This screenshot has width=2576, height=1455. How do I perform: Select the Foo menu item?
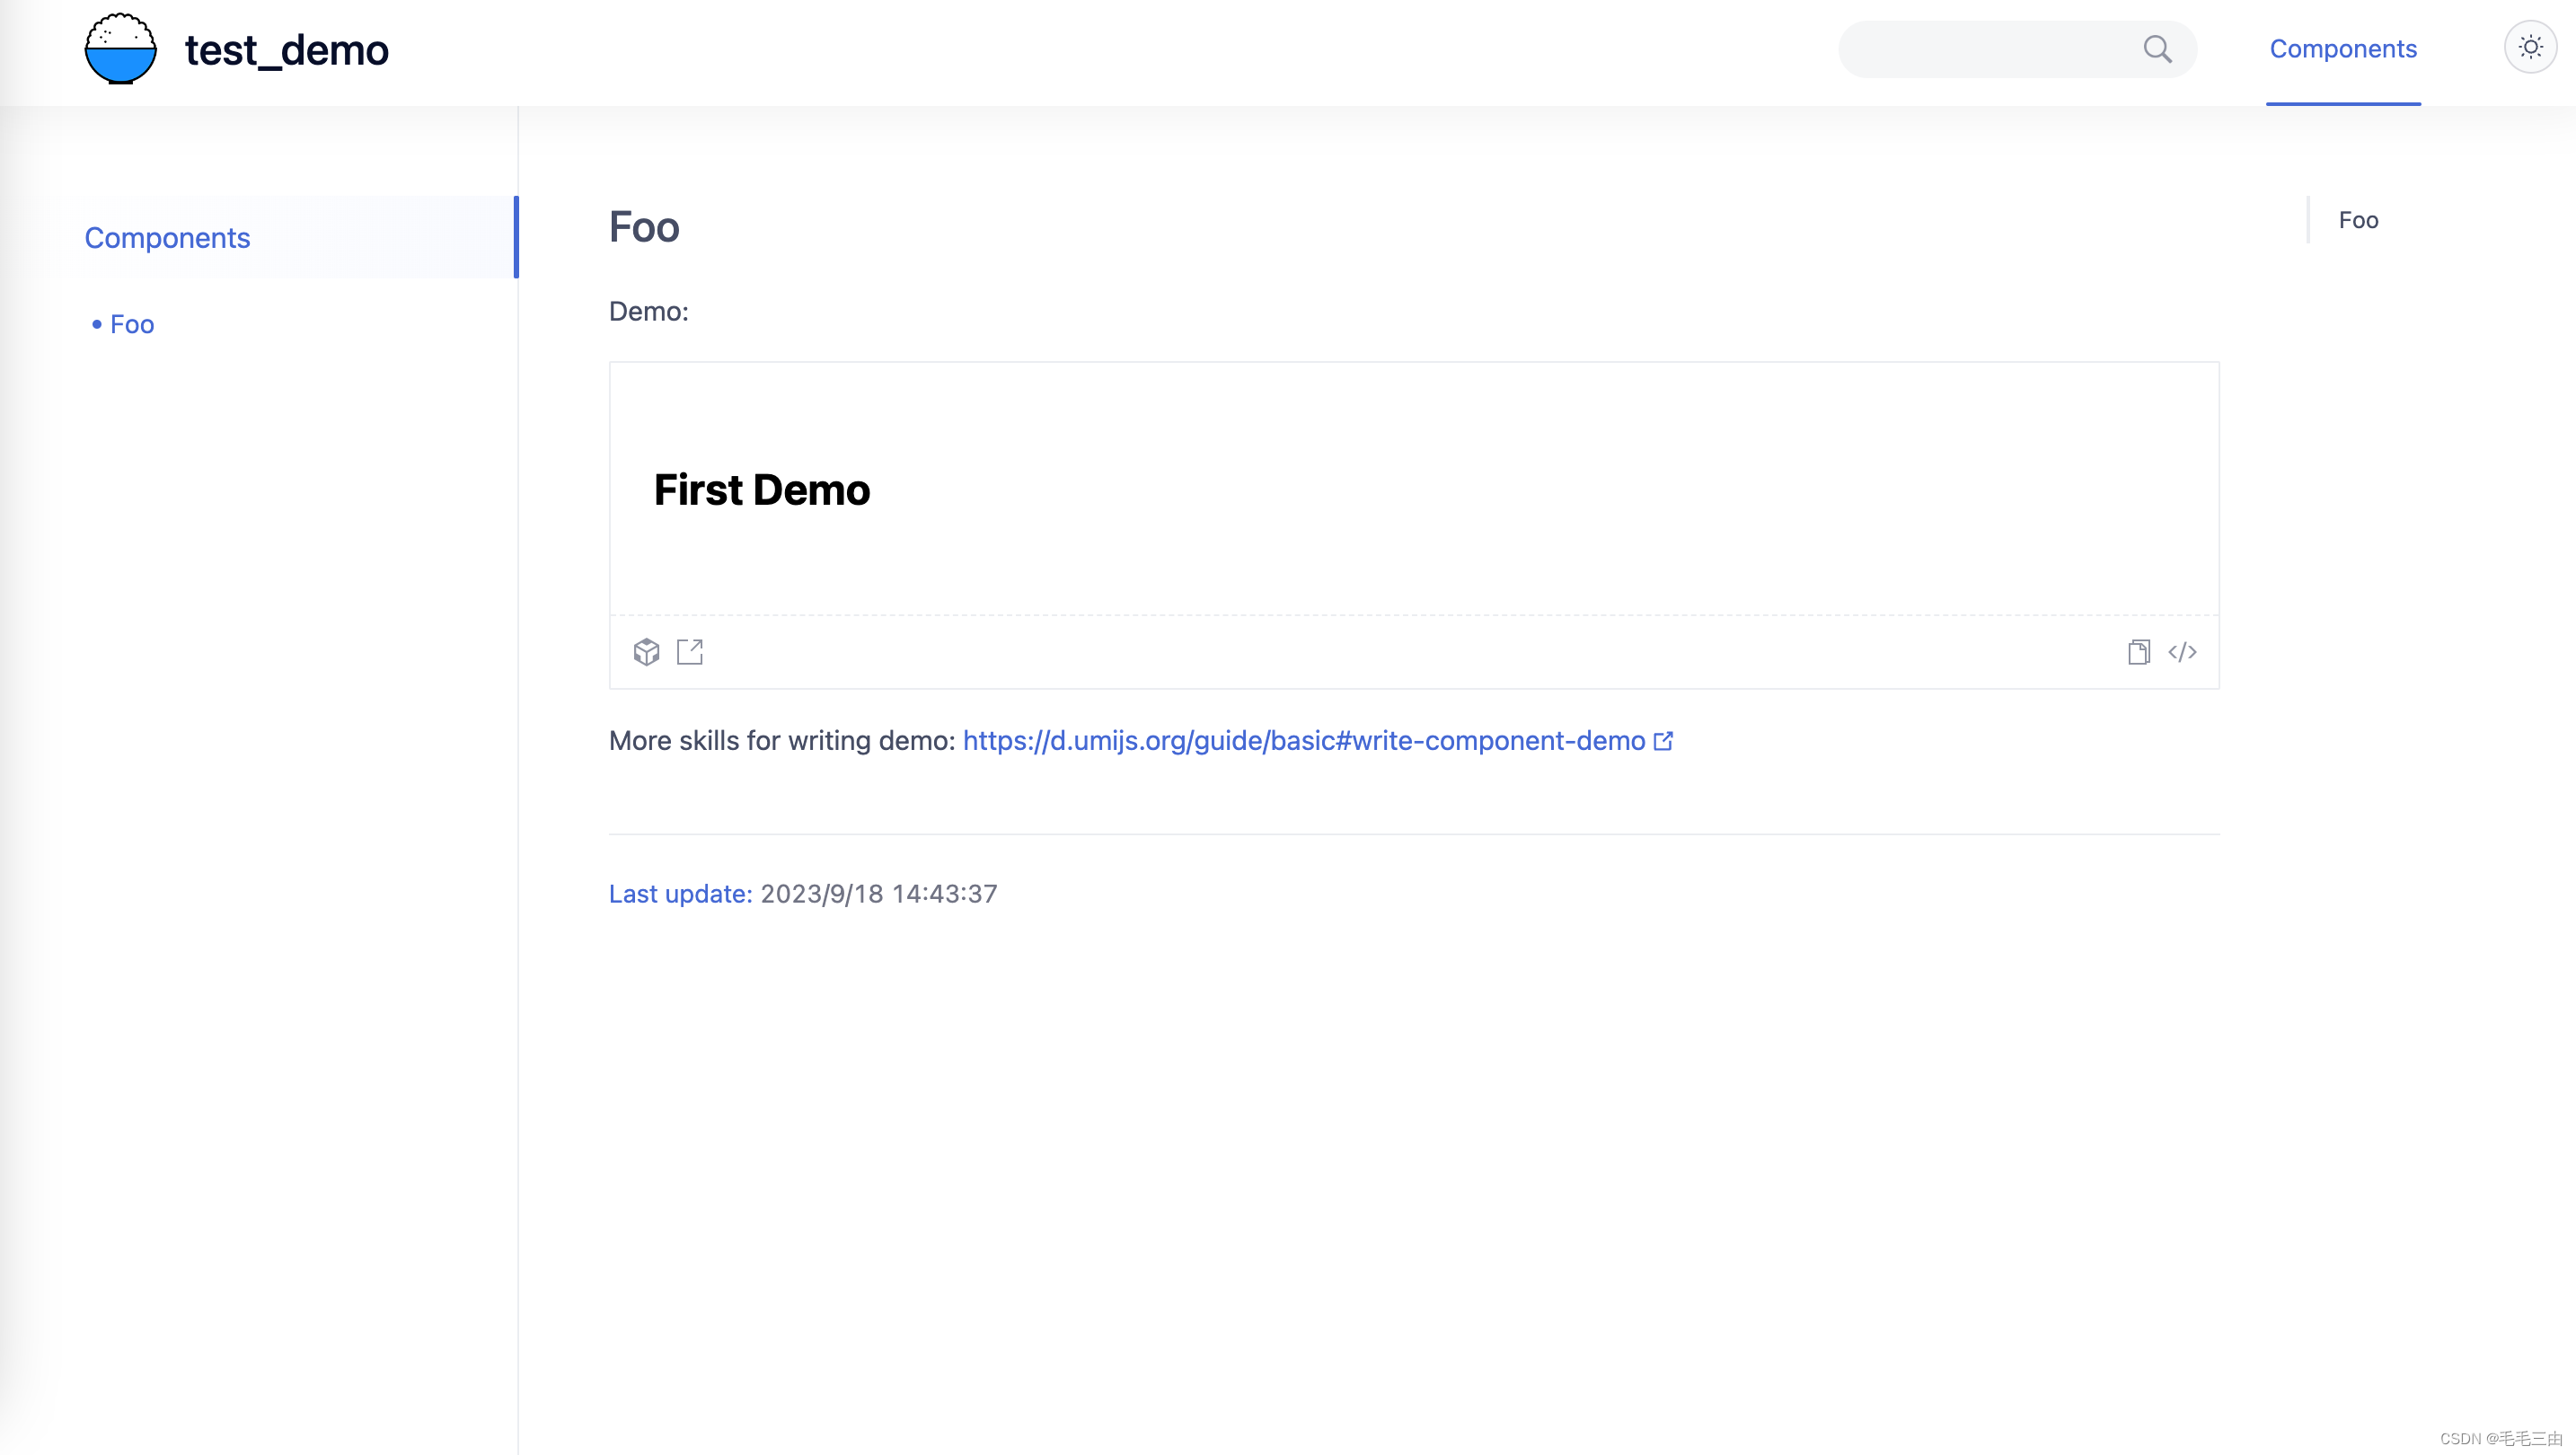(x=131, y=324)
